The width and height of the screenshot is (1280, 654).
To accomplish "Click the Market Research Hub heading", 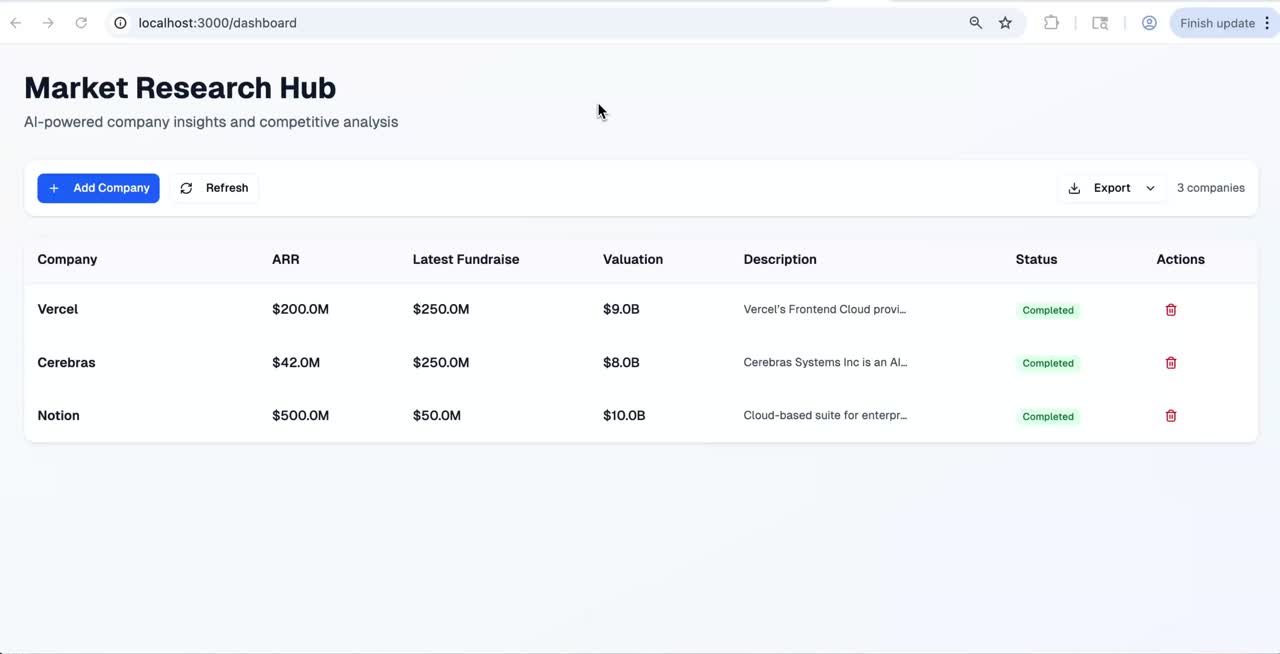I will (x=180, y=88).
